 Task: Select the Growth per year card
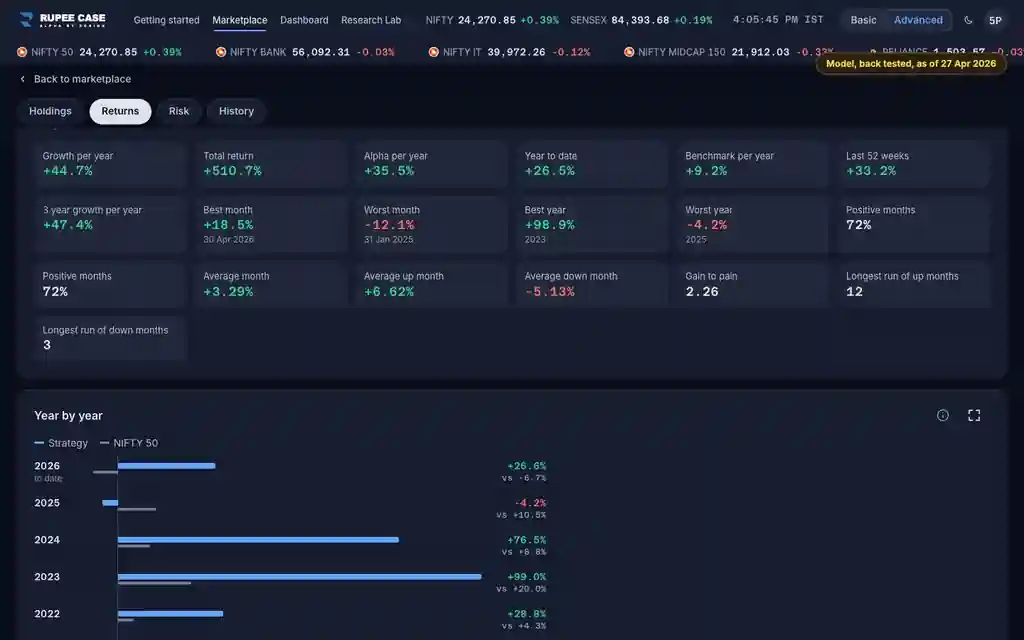pyautogui.click(x=110, y=164)
